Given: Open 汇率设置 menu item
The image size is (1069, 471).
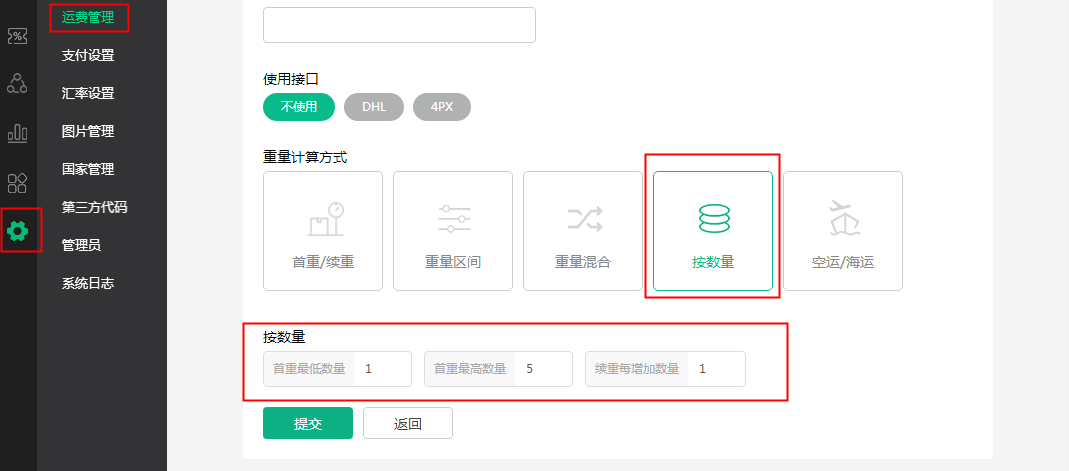Looking at the screenshot, I should (x=88, y=93).
